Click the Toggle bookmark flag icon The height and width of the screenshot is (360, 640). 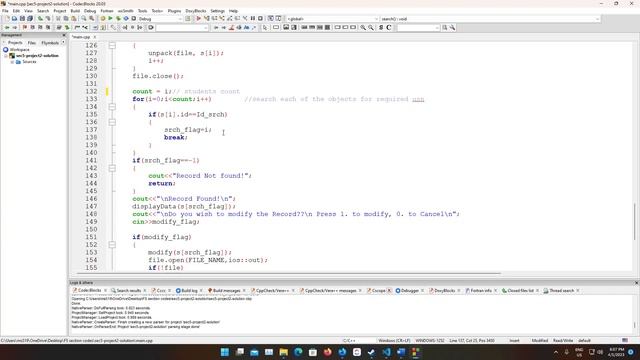click(25, 27)
